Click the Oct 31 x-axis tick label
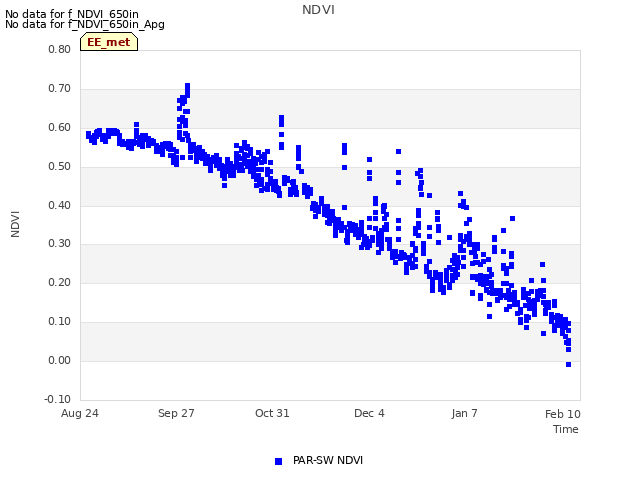Image resolution: width=640 pixels, height=480 pixels. click(272, 413)
